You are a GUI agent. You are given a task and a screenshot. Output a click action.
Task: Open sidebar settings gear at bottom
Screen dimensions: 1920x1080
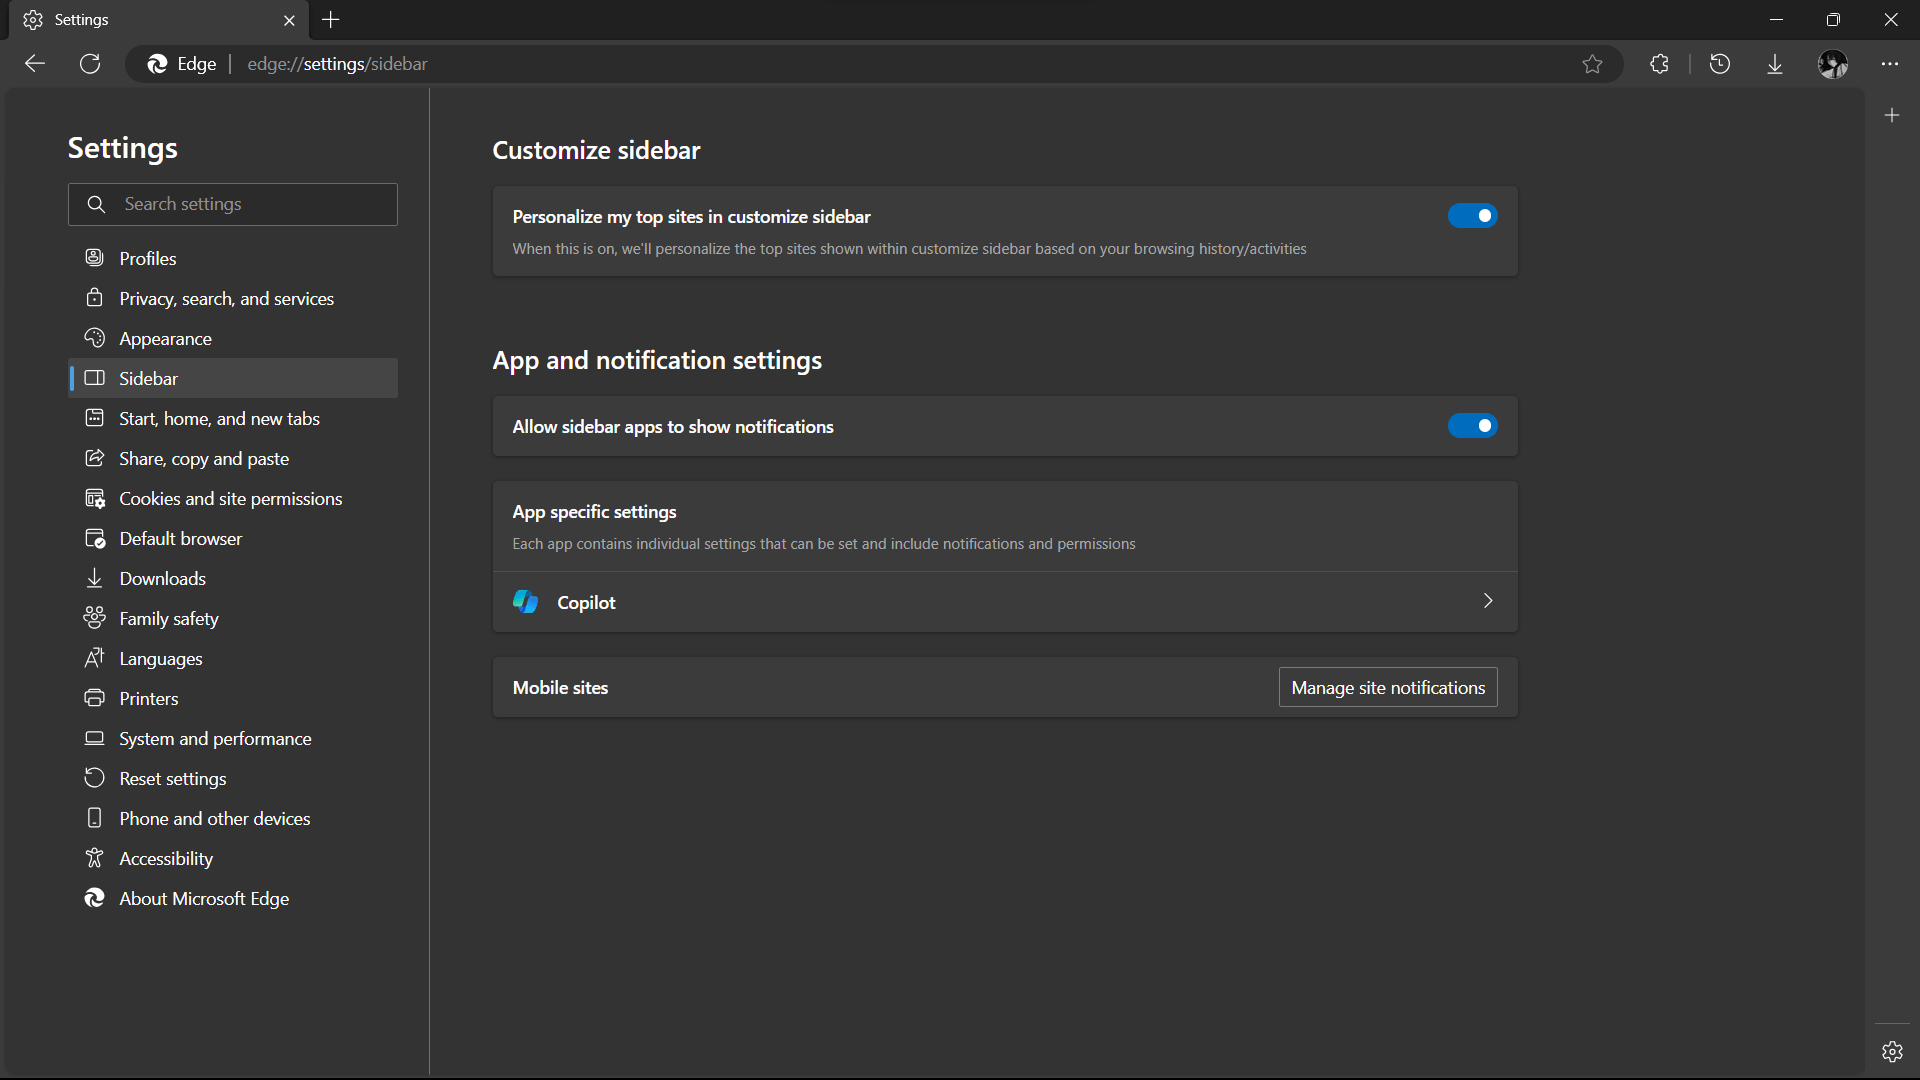1892,1051
